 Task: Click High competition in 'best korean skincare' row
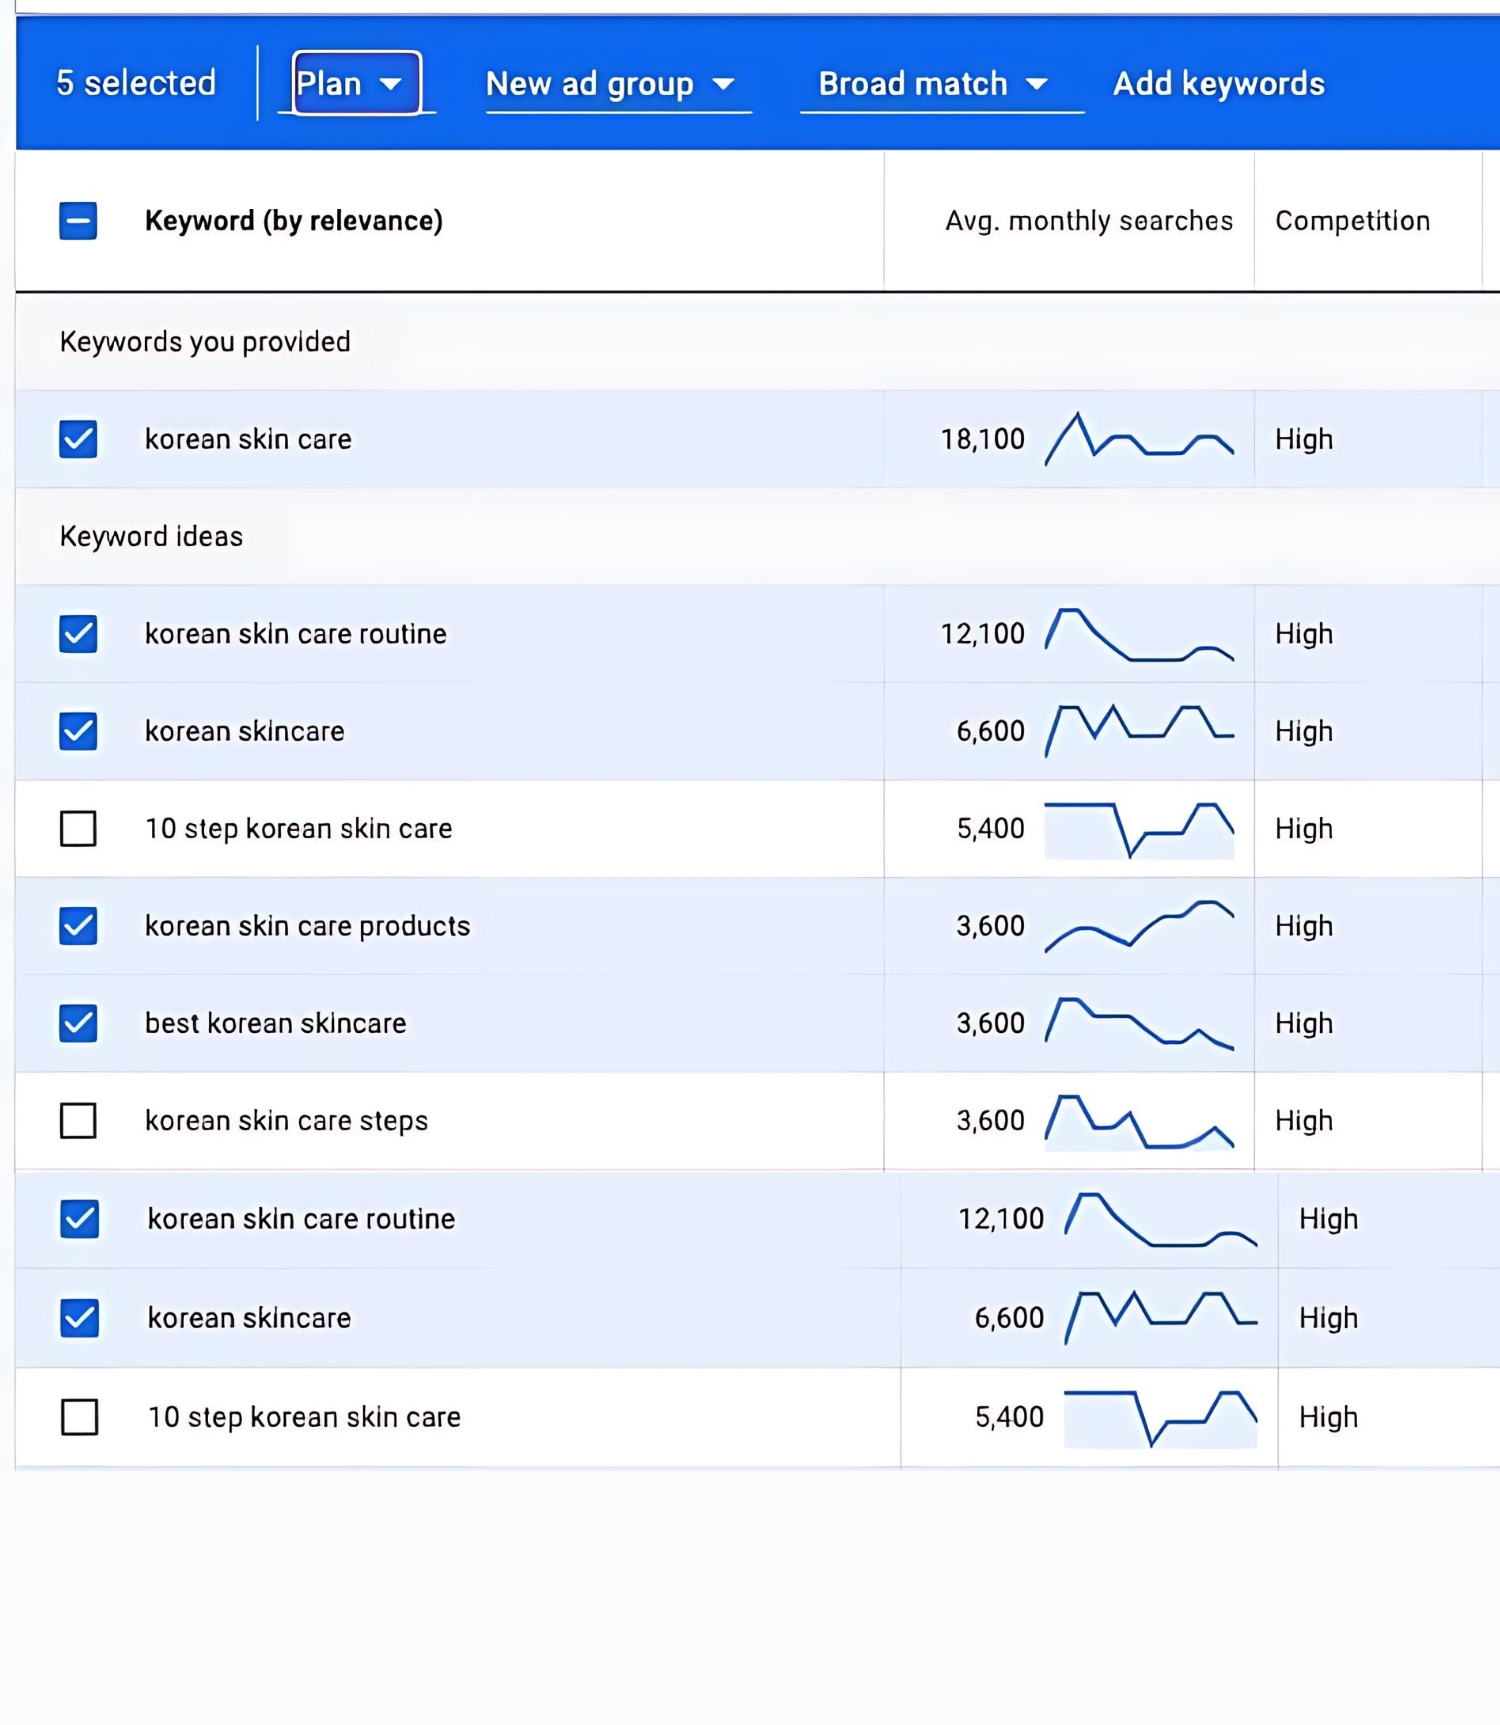[x=1304, y=1023]
